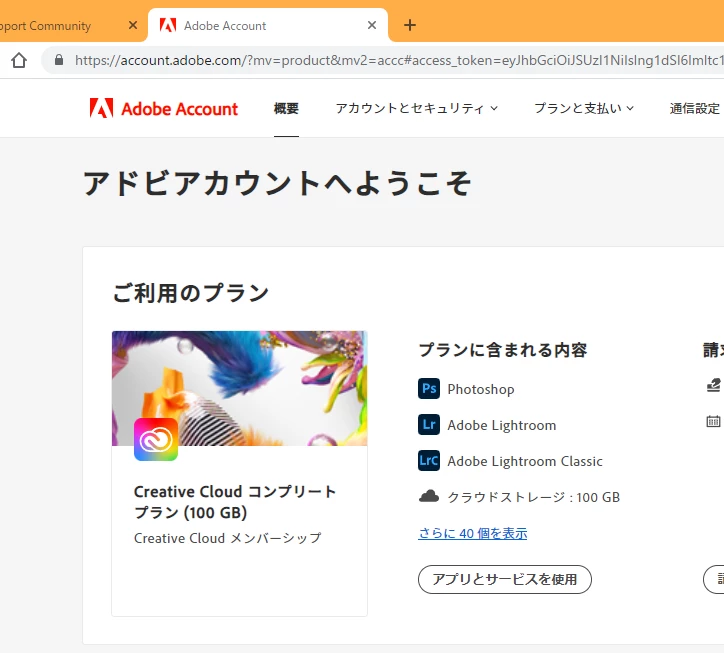Click the Lightroom Classic LrC icon
724x653 pixels.
429,460
